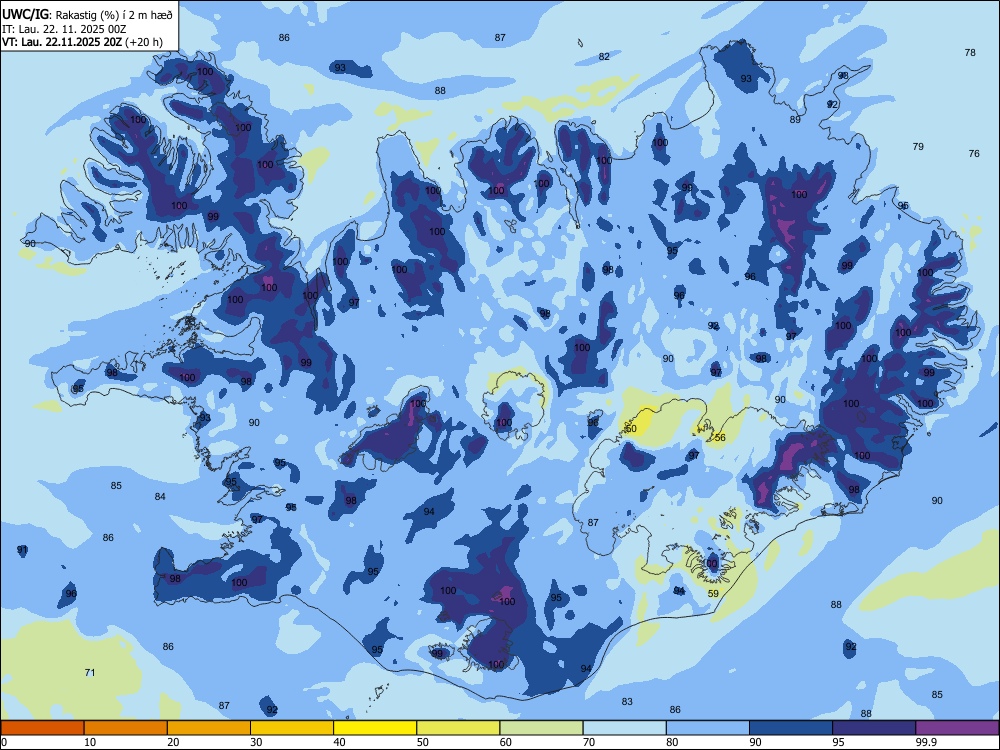Click the 10–20 orange legend swatch

pyautogui.click(x=126, y=728)
